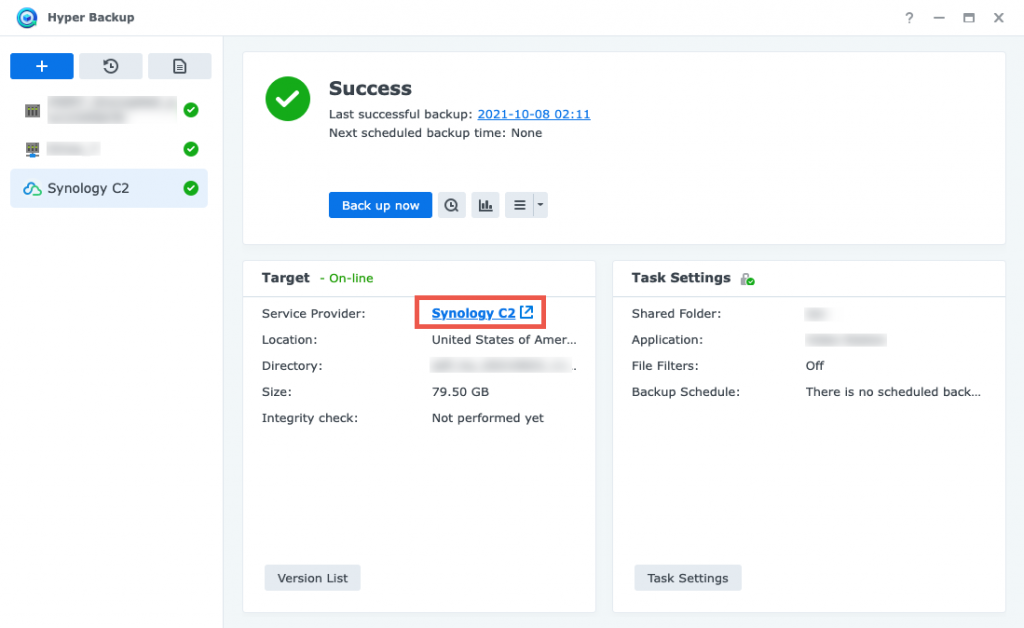Select the Synology C2 task in sidebar
Image resolution: width=1024 pixels, height=628 pixels.
click(x=109, y=188)
